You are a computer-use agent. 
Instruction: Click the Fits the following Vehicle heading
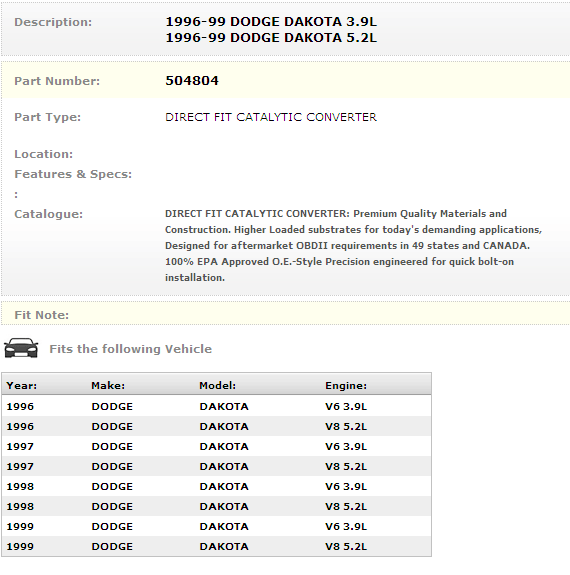click(131, 349)
